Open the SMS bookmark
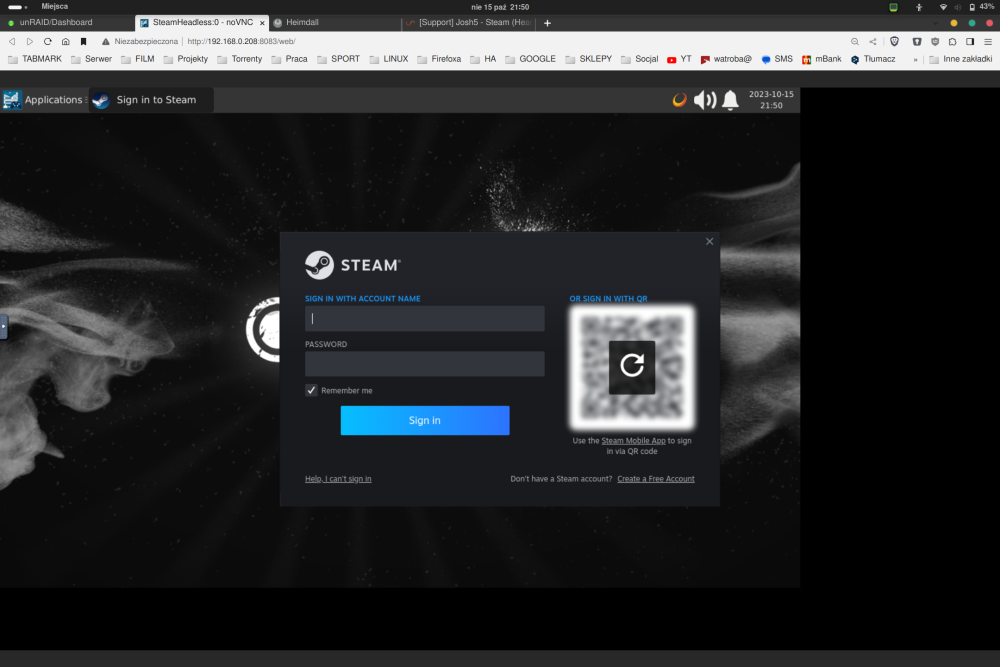The height and width of the screenshot is (667, 1000). pyautogui.click(x=777, y=59)
